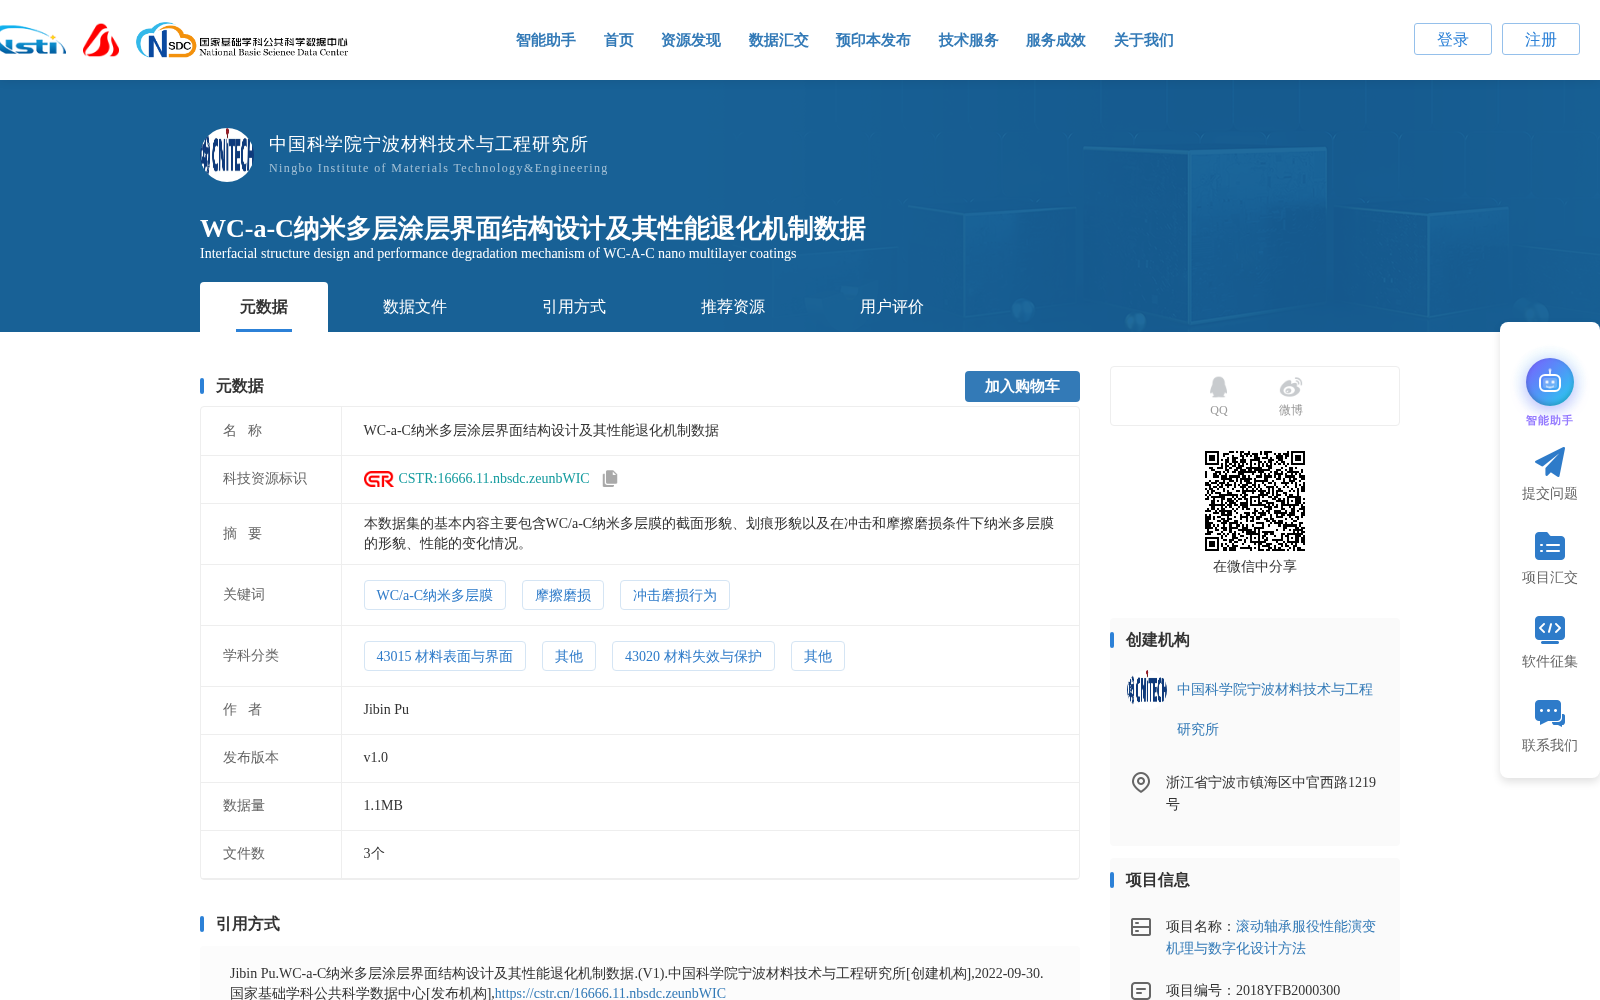Open the 中国科学院宁波材料技术与工程研究所 institution link

[1274, 709]
